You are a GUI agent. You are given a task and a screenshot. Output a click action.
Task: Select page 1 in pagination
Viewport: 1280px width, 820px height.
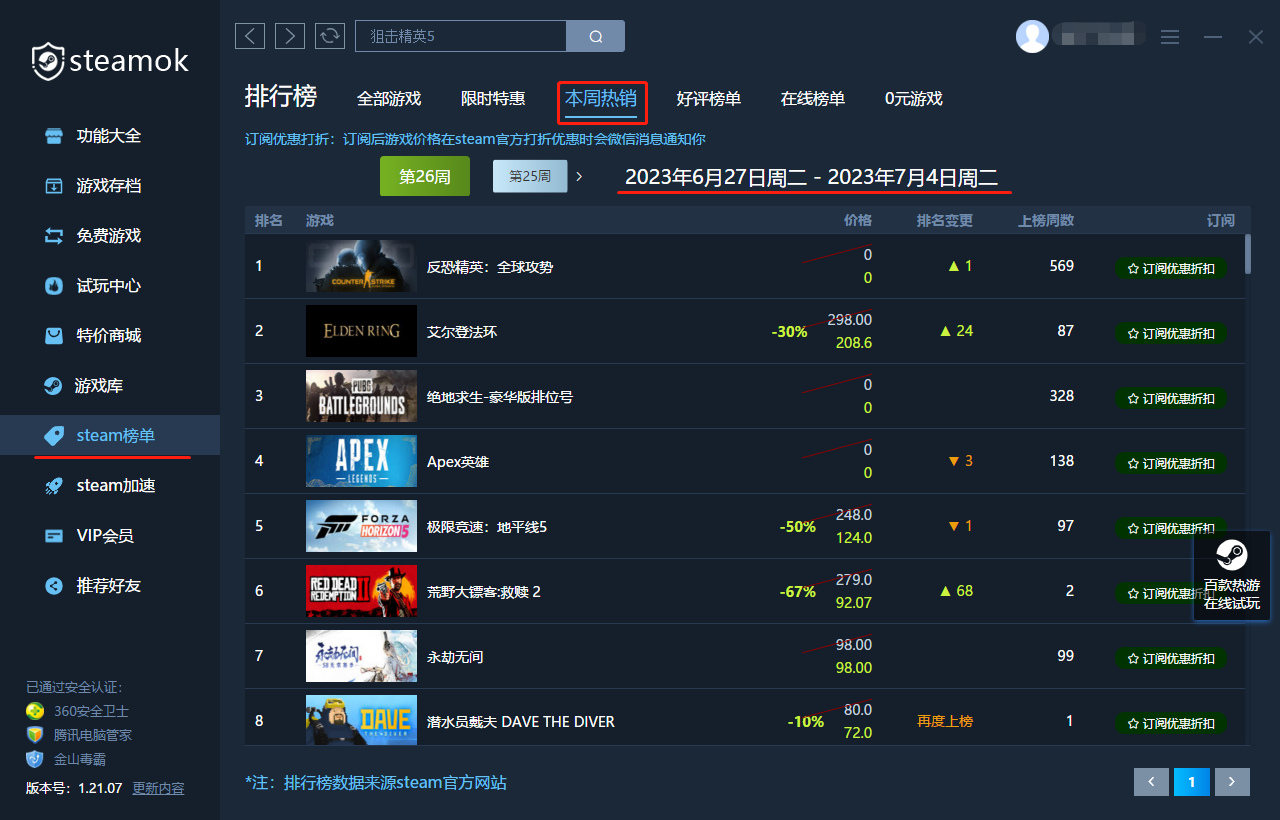point(1192,782)
